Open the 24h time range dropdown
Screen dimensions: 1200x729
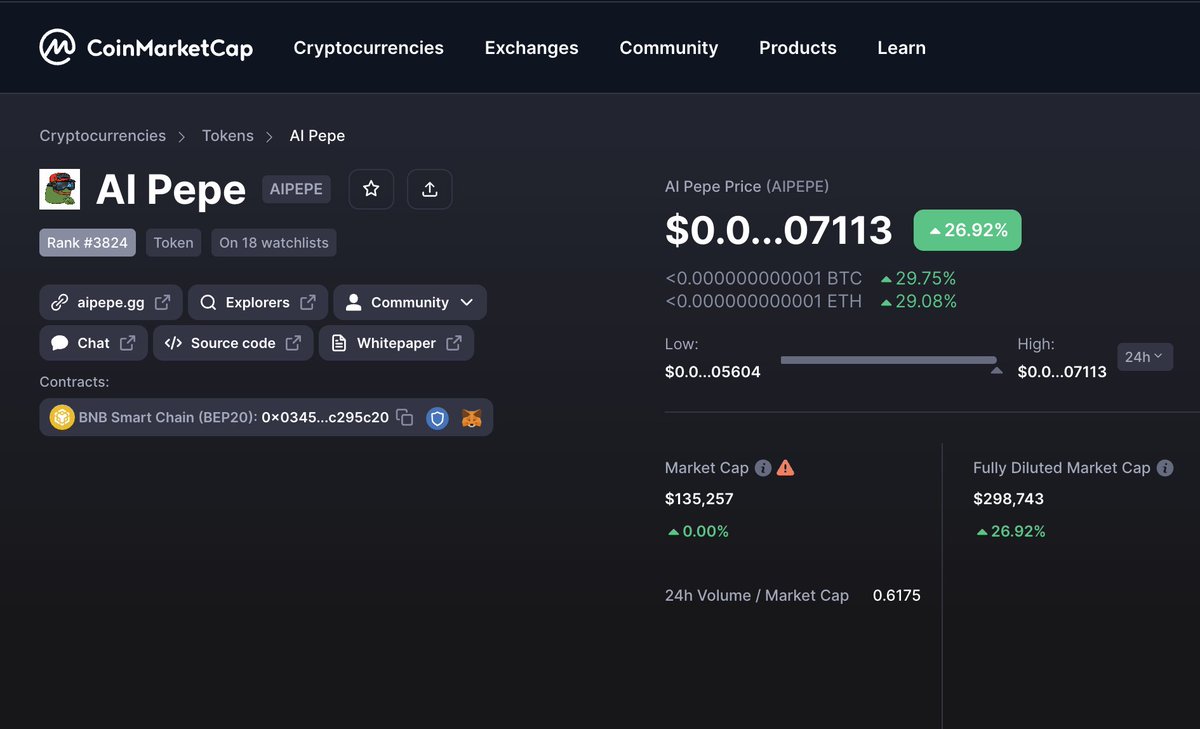tap(1145, 357)
